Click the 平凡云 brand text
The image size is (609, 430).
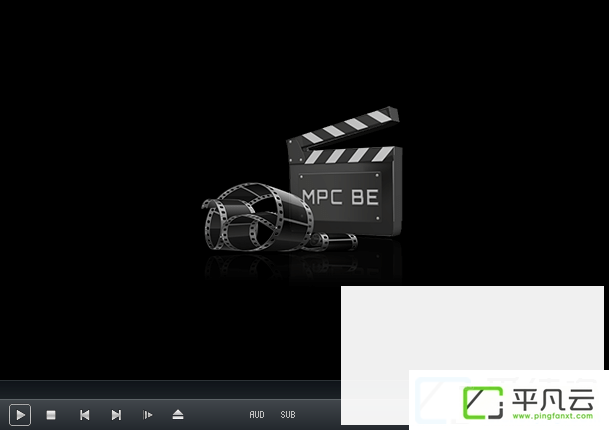[x=553, y=400]
